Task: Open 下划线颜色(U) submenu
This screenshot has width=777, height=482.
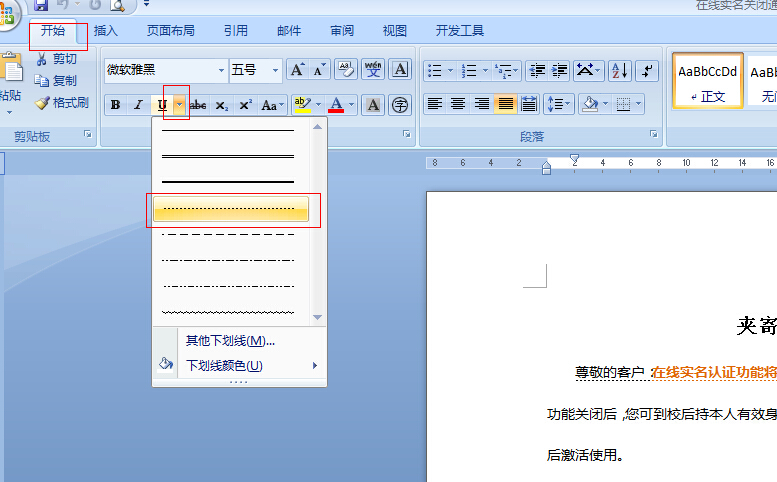Action: [239, 366]
